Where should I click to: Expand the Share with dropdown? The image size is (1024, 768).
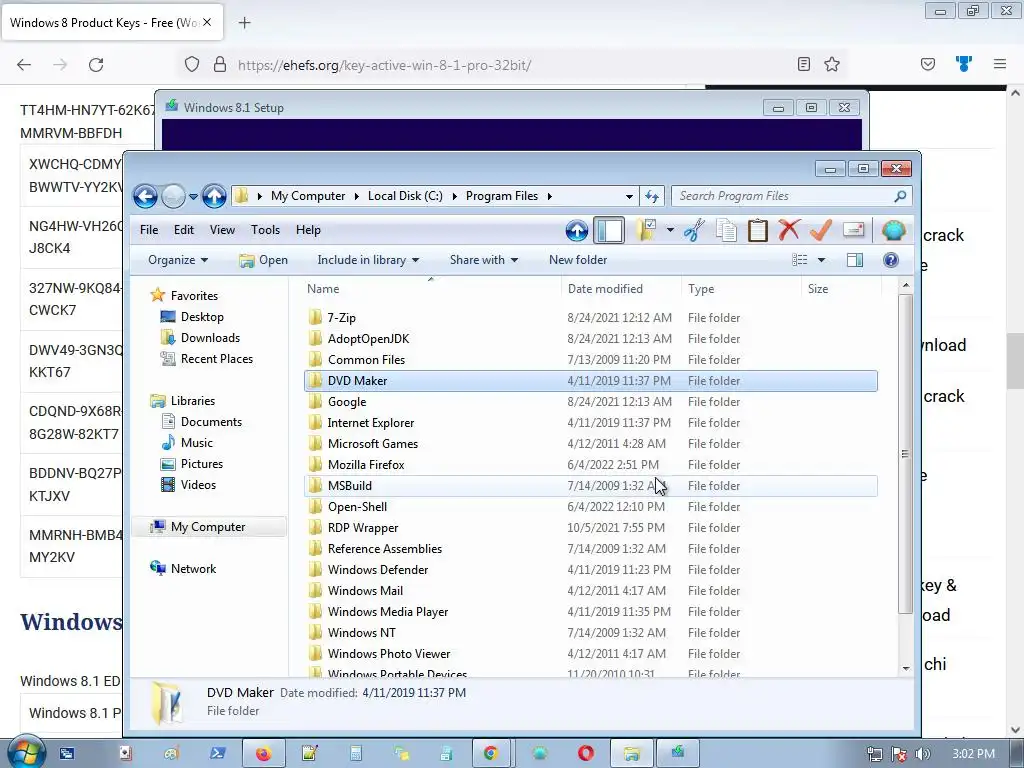pyautogui.click(x=483, y=260)
